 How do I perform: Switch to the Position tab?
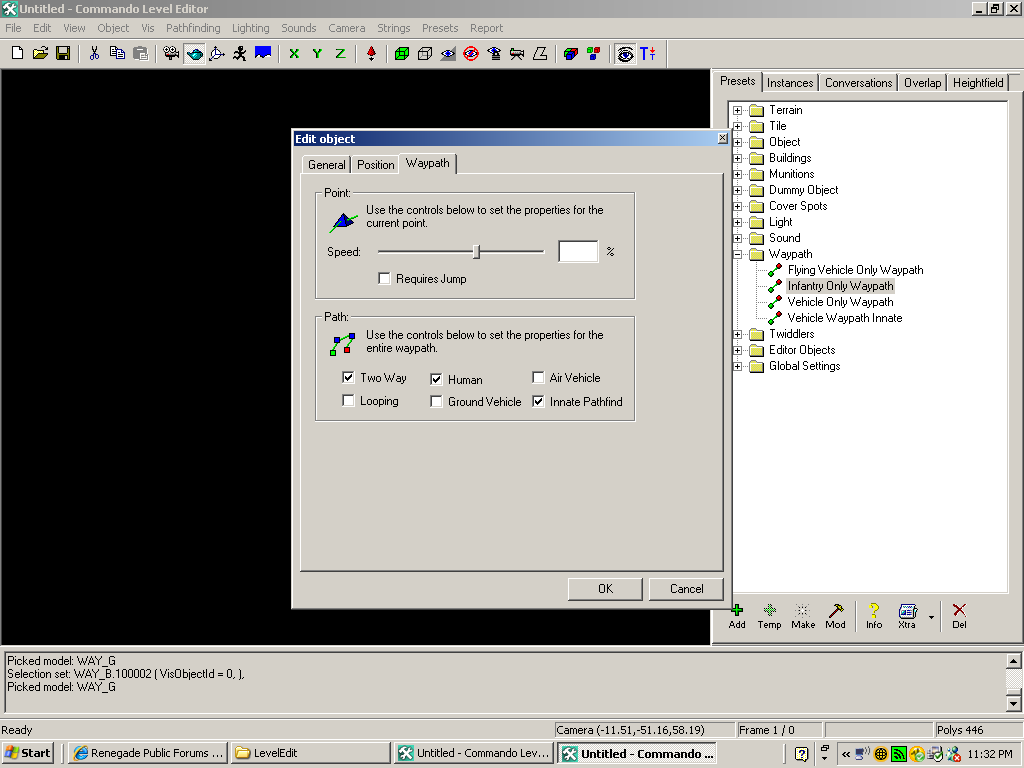pos(375,165)
